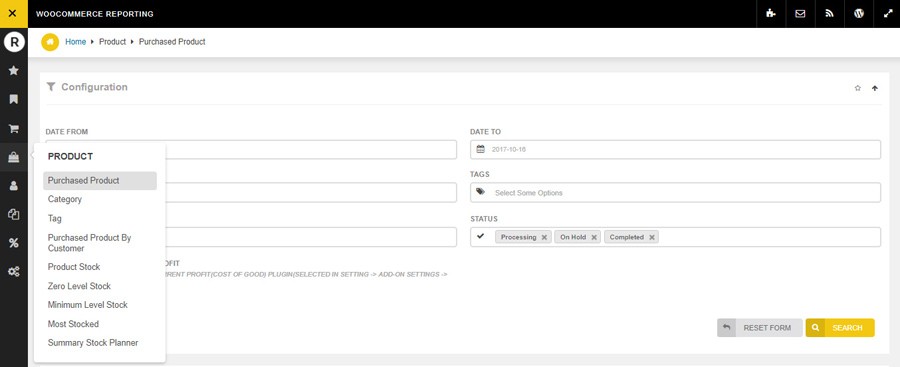
Task: Remove the Processing status tag
Action: point(544,237)
